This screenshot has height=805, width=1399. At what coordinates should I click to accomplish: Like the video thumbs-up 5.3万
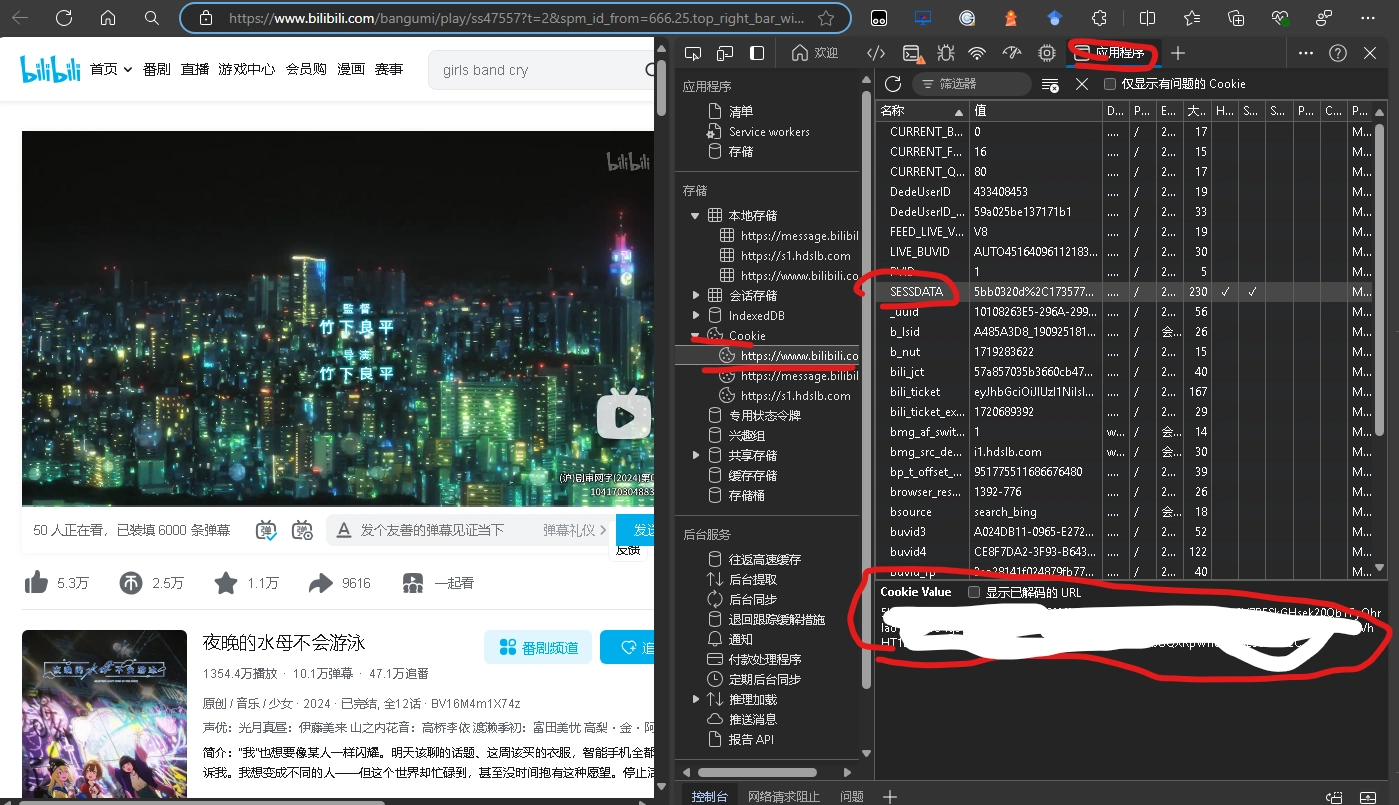tap(56, 583)
